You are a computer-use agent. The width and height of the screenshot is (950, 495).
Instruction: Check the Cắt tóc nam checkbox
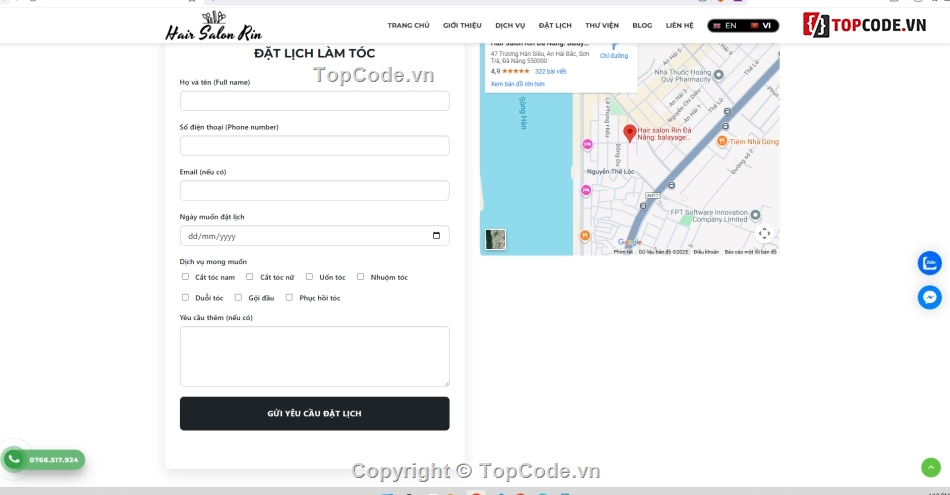pos(185,277)
